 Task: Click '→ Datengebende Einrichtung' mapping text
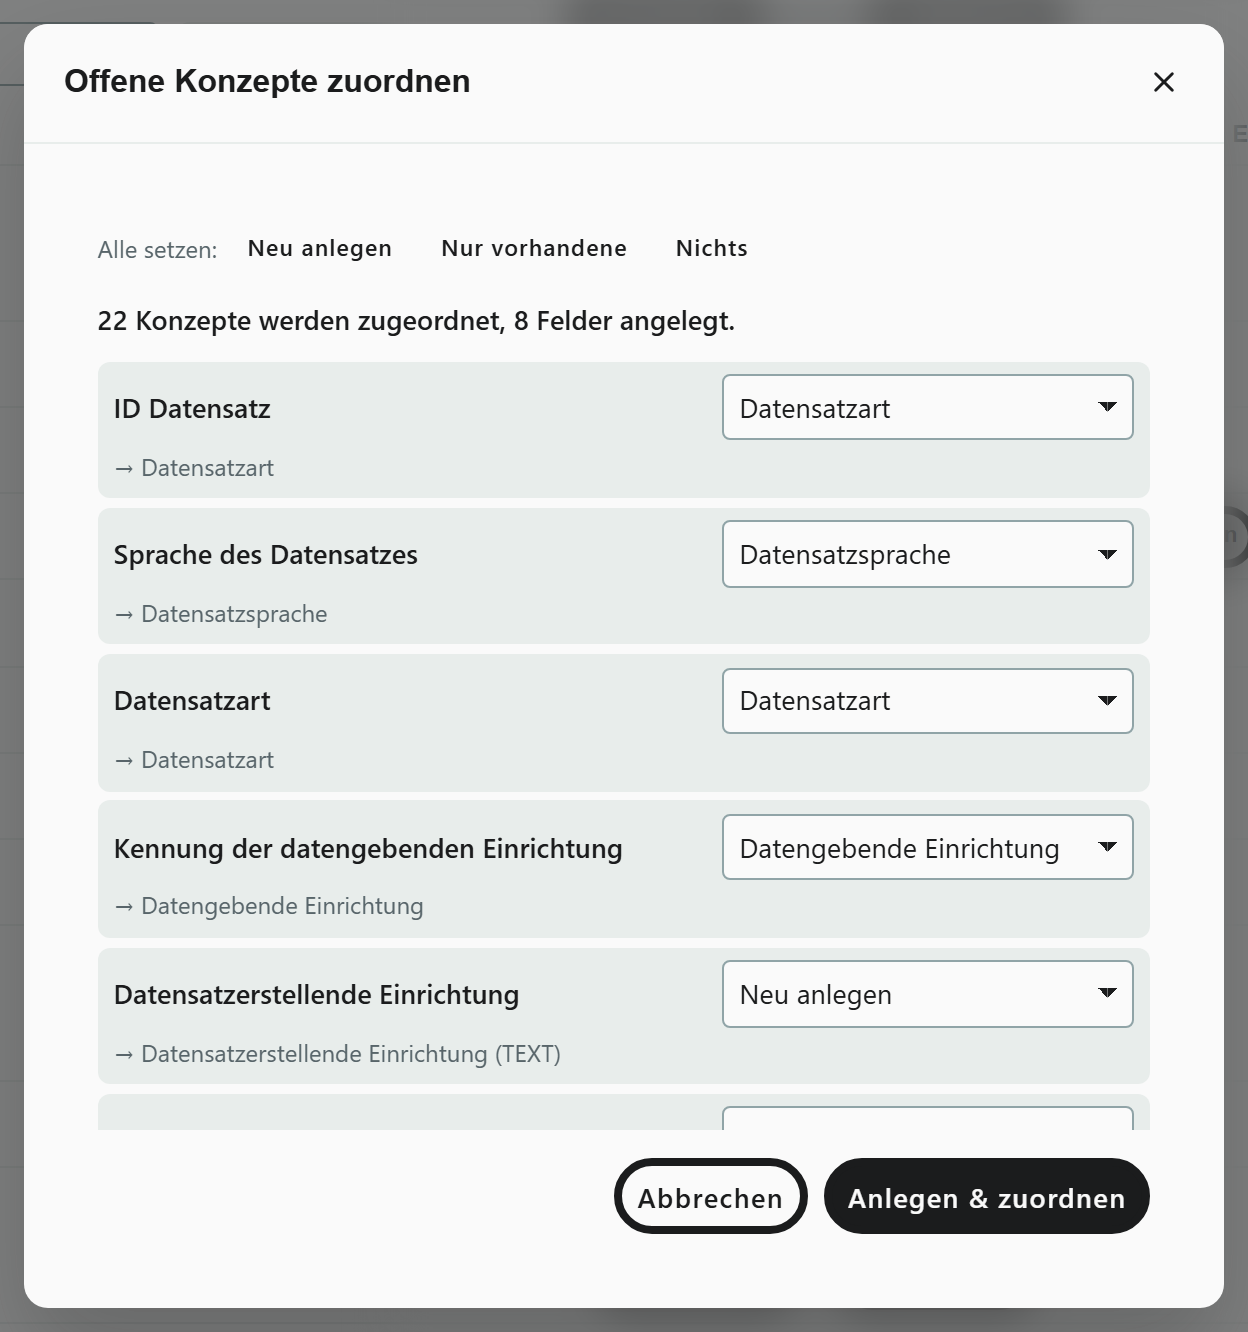click(x=269, y=906)
